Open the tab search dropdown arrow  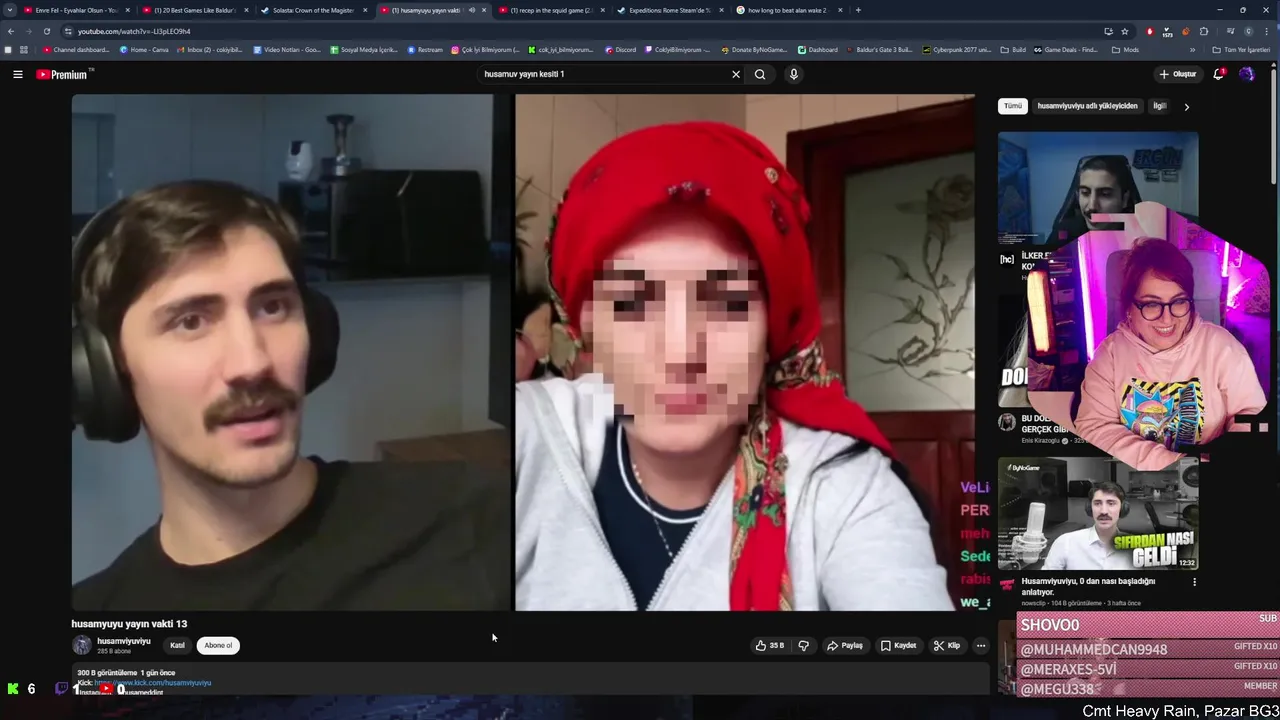click(10, 10)
